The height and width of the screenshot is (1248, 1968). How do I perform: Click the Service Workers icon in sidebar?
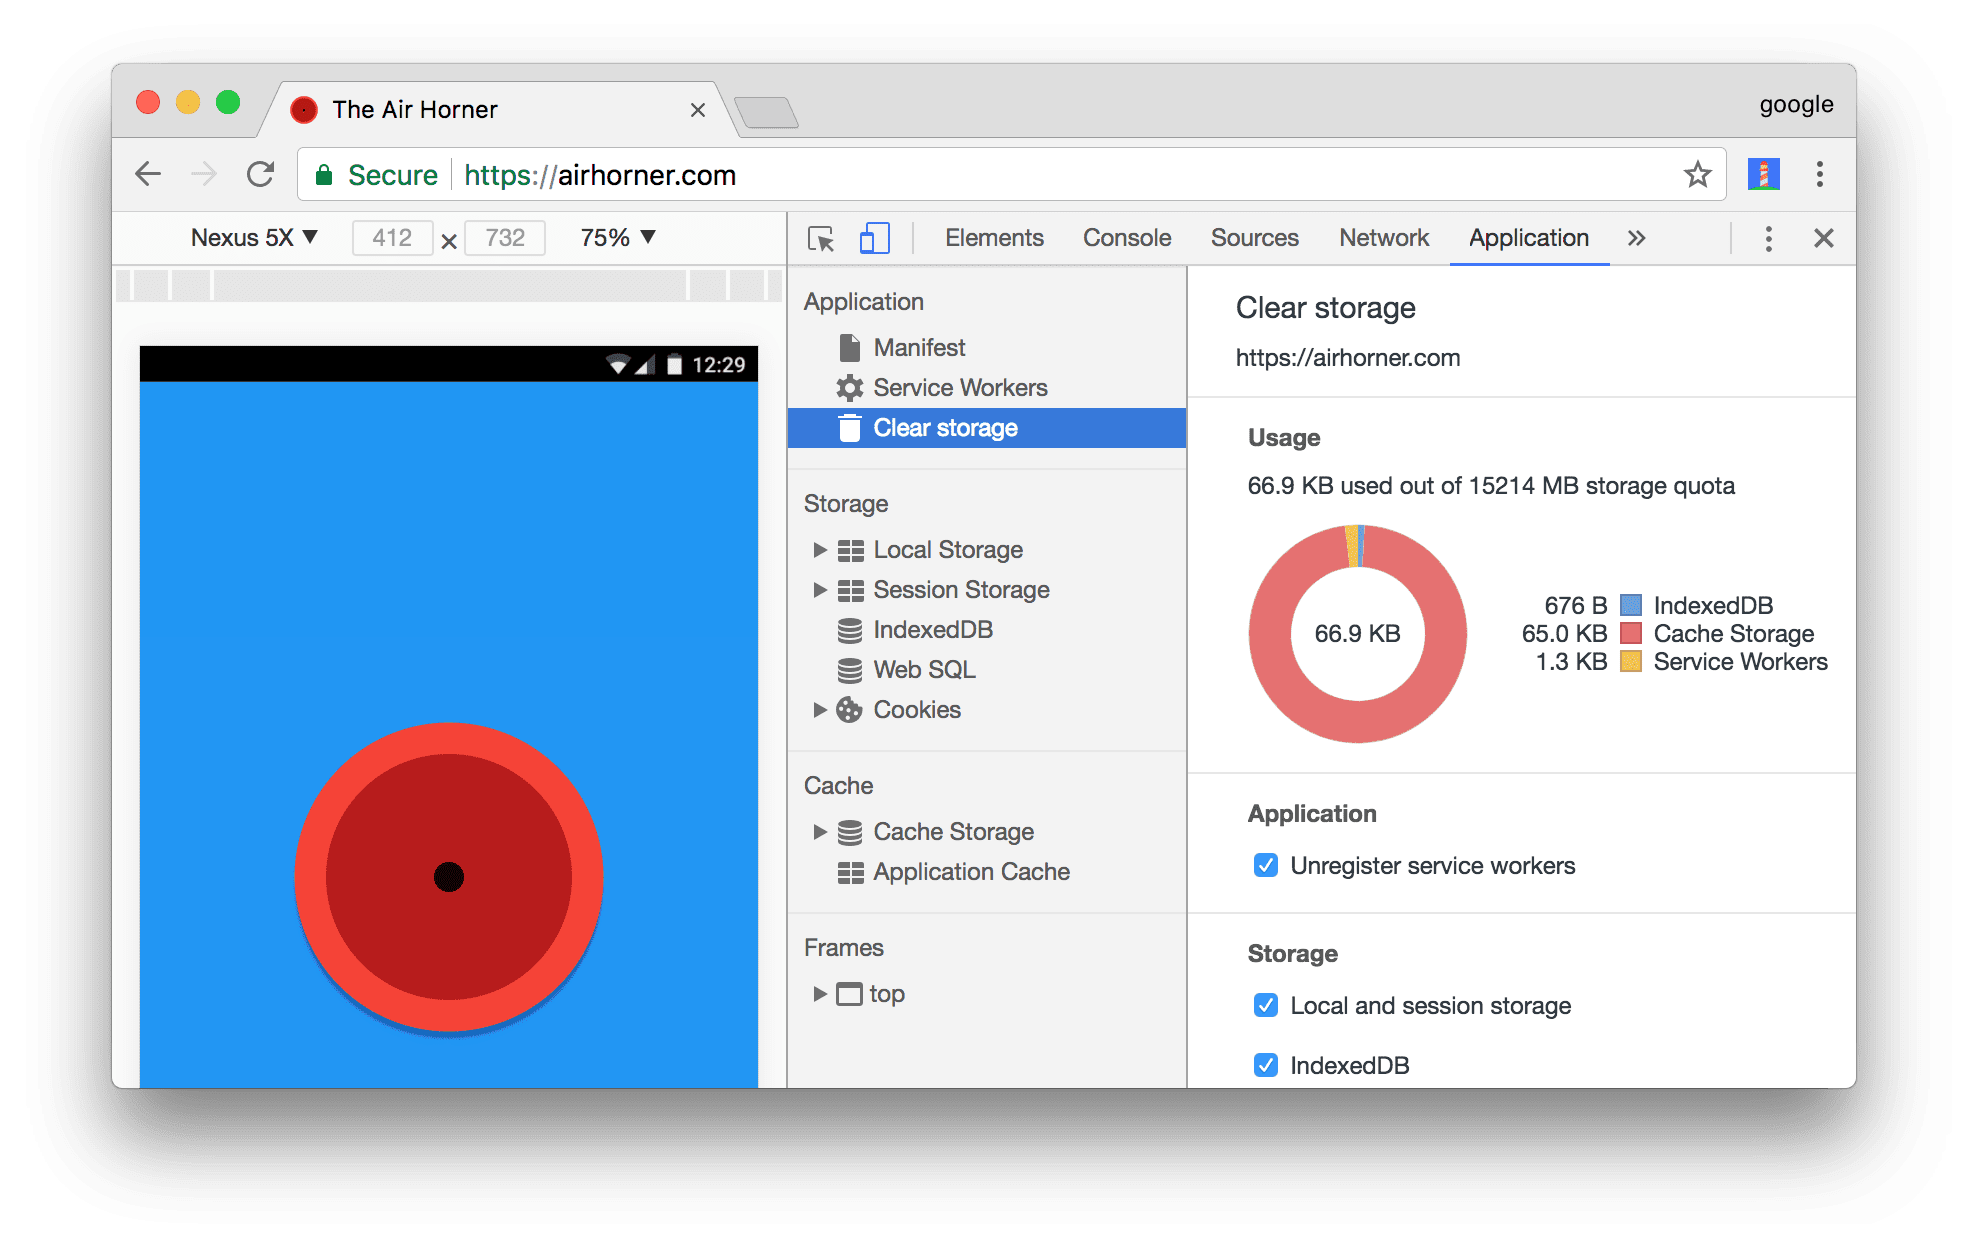click(x=846, y=387)
